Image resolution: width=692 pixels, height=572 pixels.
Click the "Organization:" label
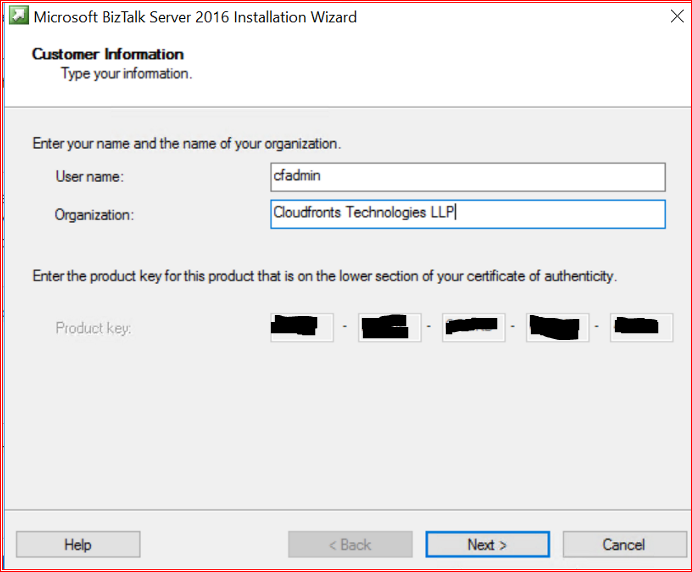(94, 214)
